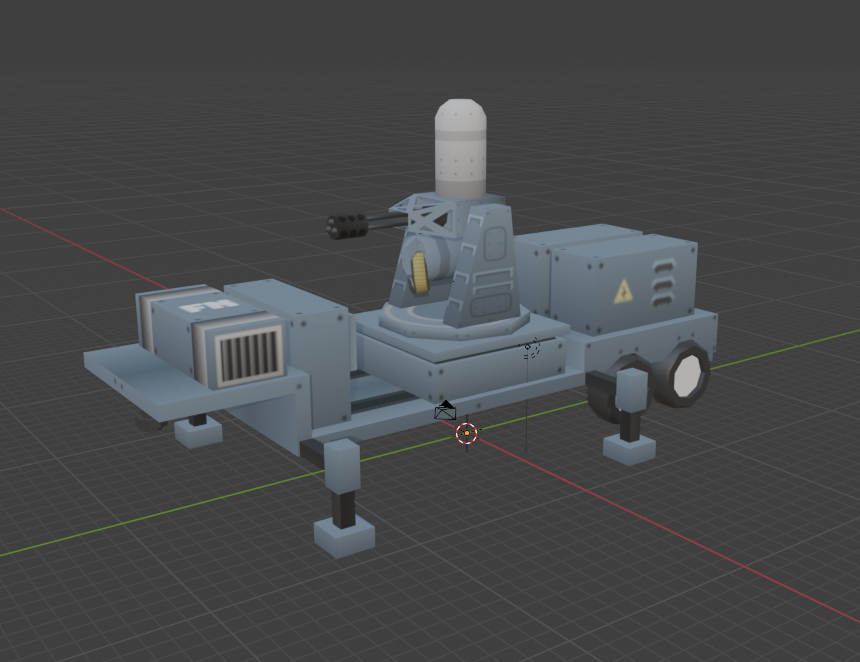Click the gatling gun muzzle
Screen dimensions: 860x662
tap(347, 226)
